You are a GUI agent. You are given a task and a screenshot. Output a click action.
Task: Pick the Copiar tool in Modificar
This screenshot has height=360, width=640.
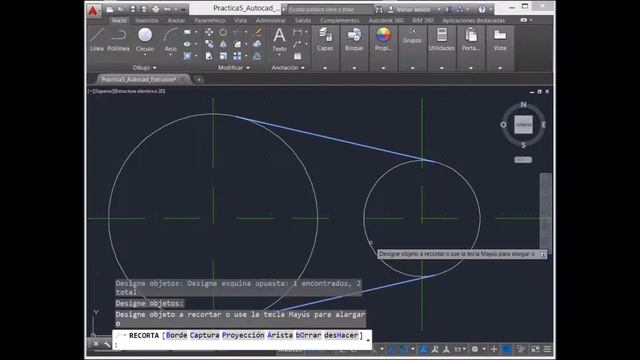[209, 44]
